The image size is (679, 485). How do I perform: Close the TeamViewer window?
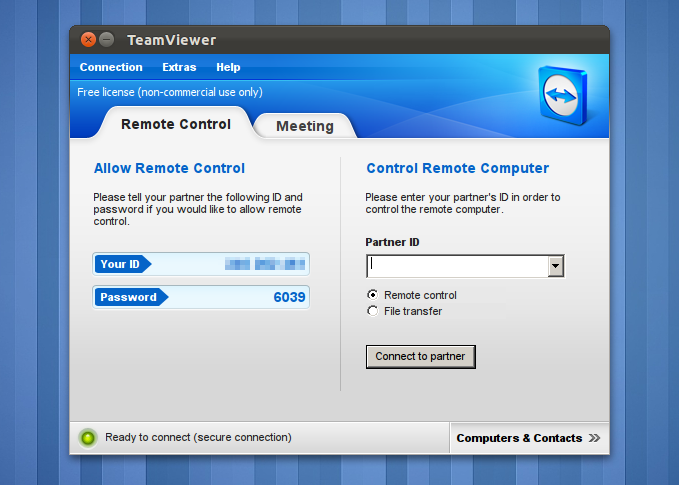88,40
